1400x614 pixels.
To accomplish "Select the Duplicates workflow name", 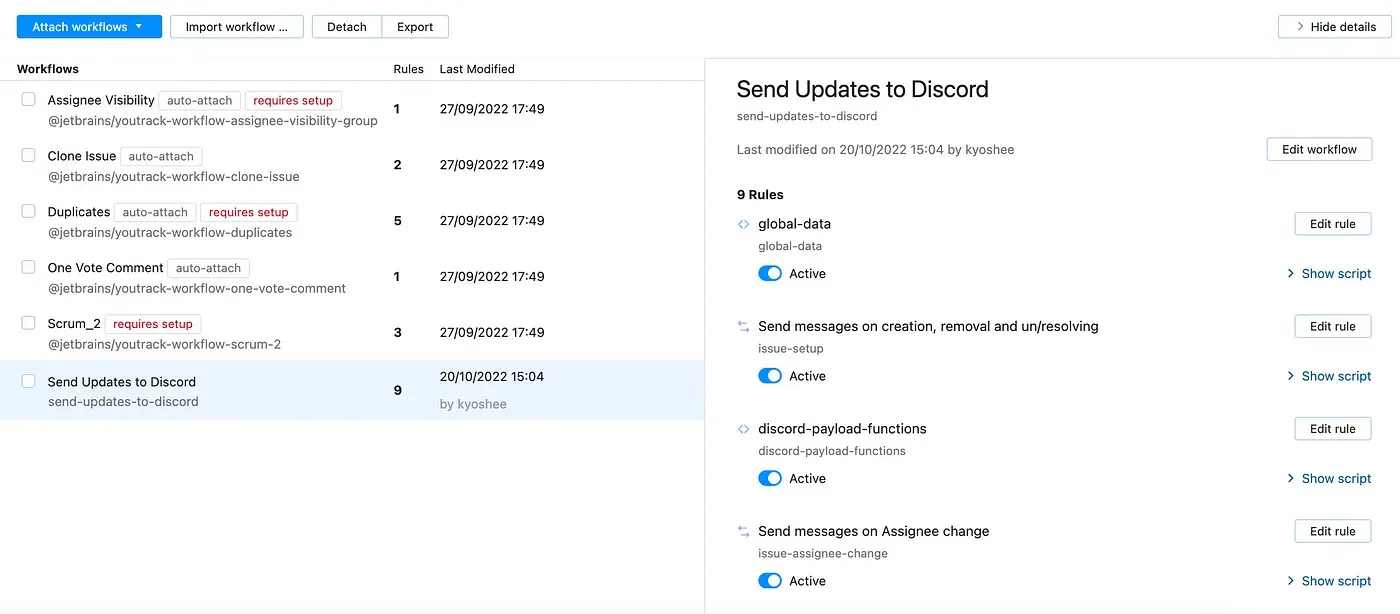I will pos(79,212).
